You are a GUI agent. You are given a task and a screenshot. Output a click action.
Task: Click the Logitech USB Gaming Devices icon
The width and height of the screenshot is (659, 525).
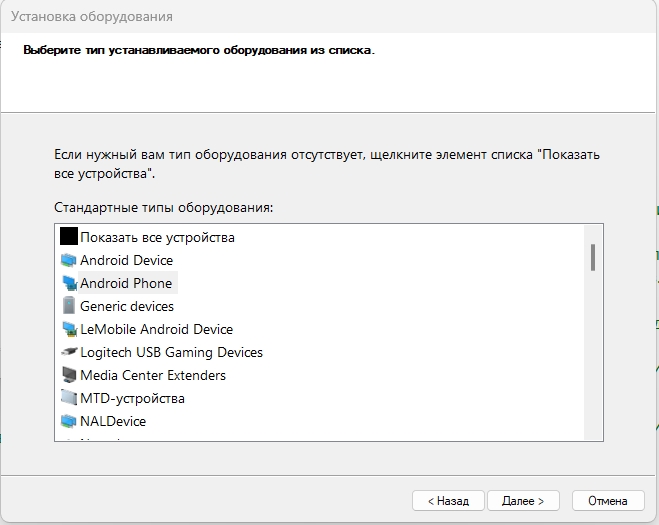coord(69,351)
